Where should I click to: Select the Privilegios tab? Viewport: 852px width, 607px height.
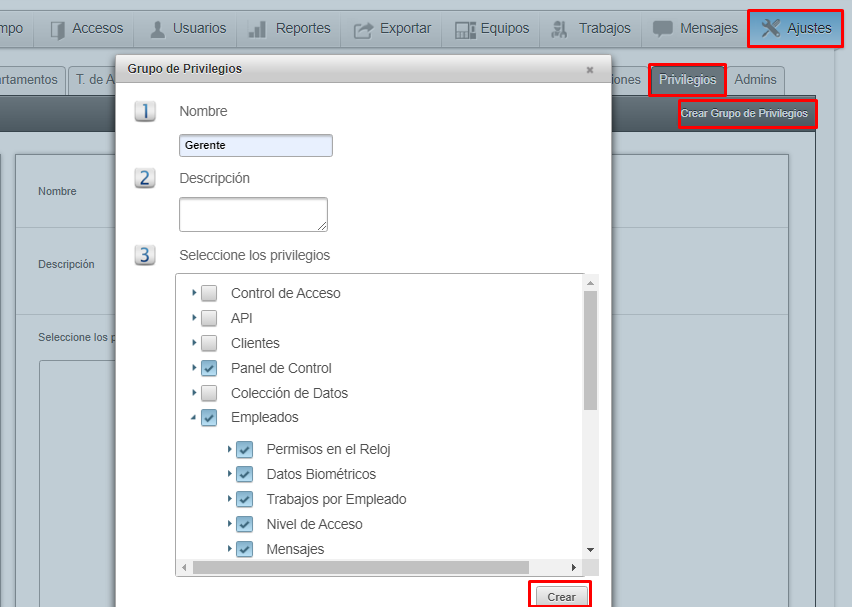[687, 80]
